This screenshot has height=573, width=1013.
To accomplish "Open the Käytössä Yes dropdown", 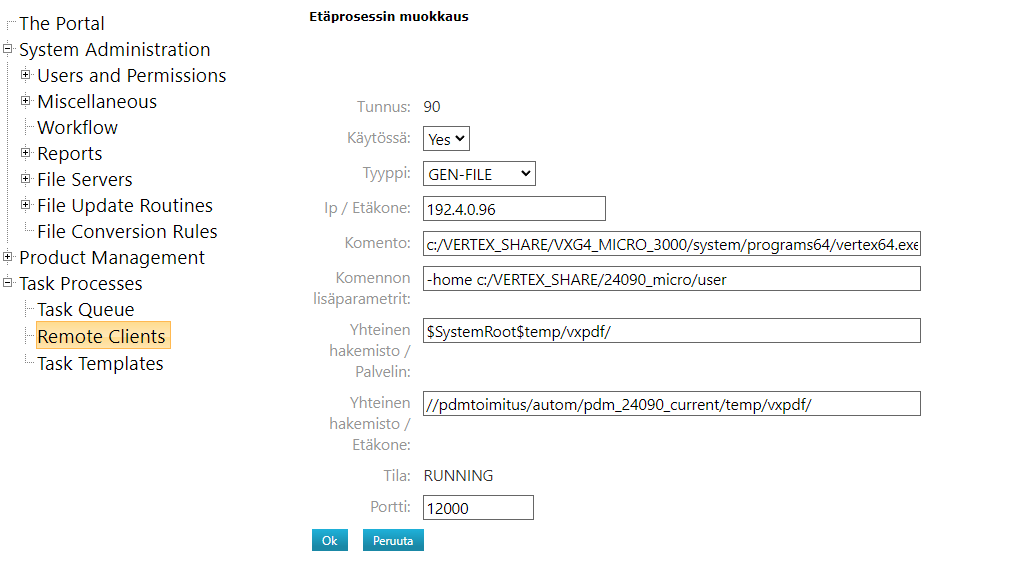I will 446,139.
